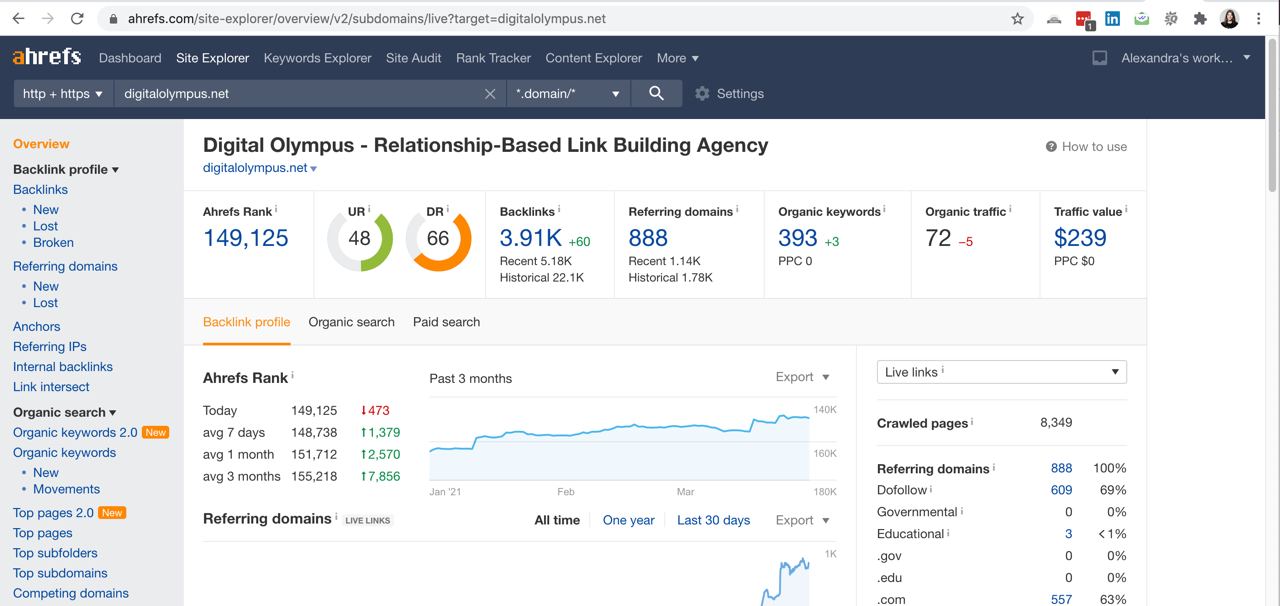Viewport: 1280px width, 606px height.
Task: Switch to the Organic search tab
Action: click(x=352, y=322)
